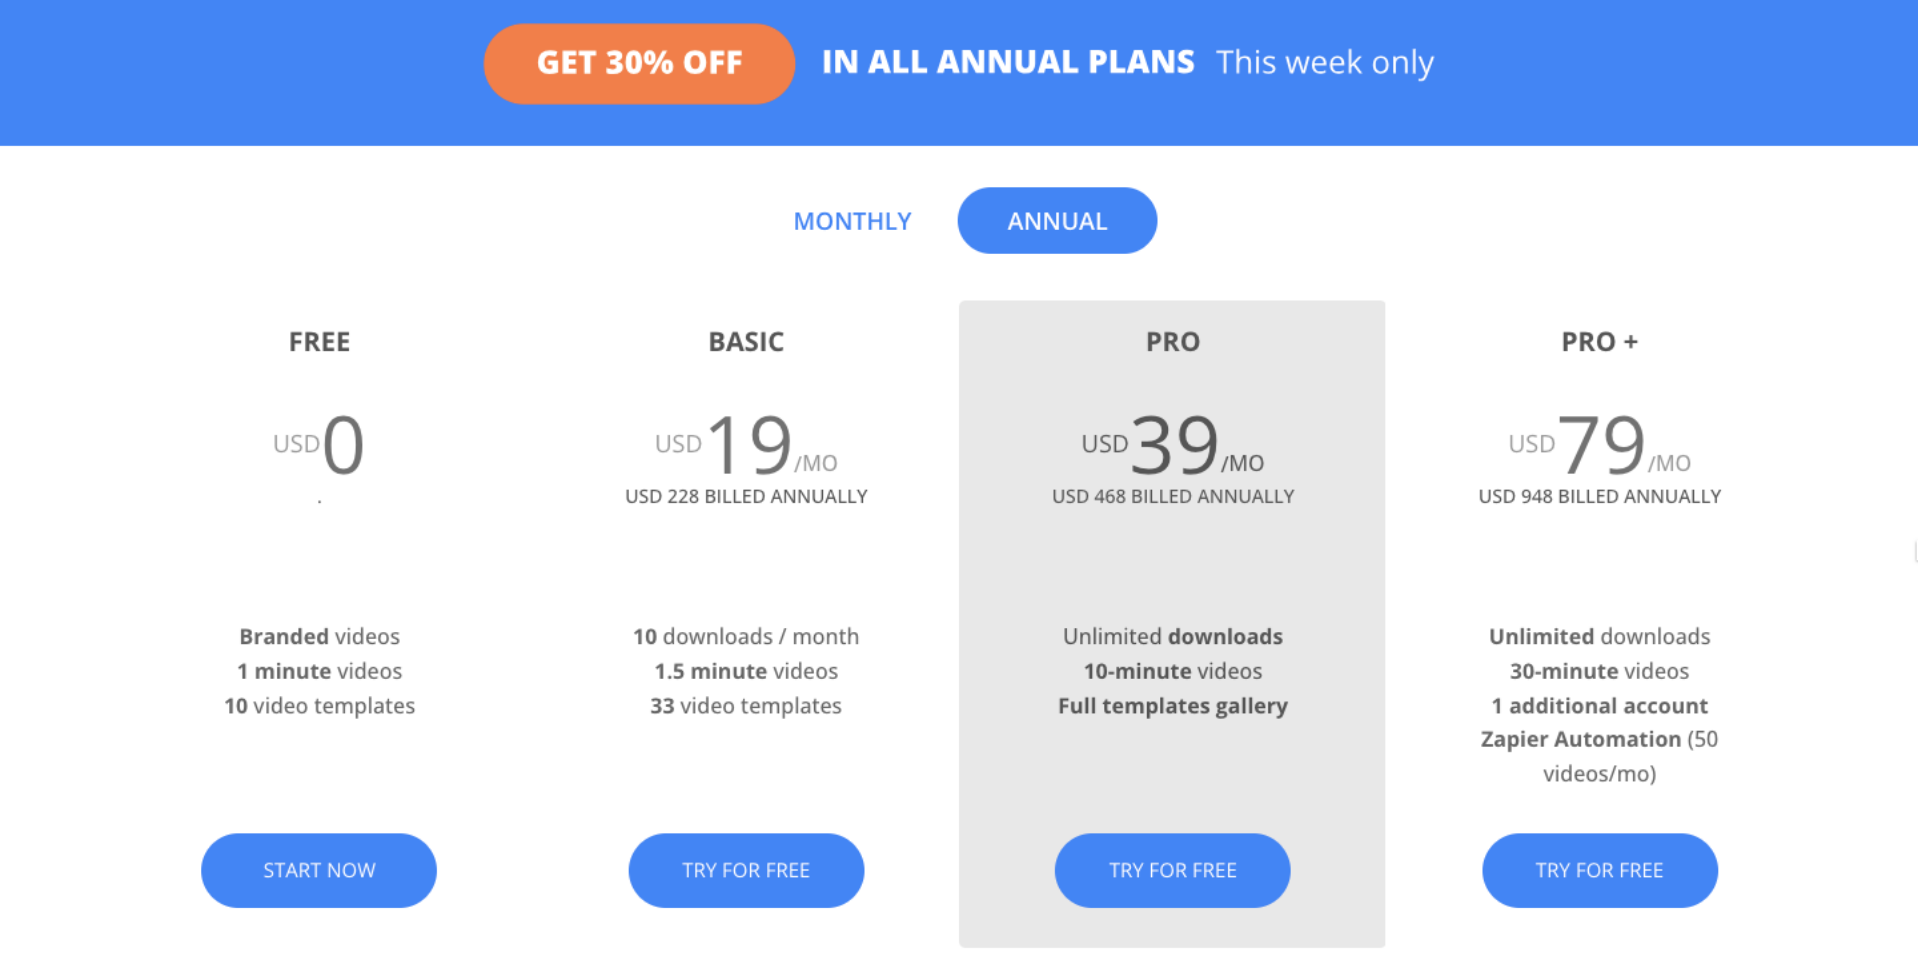Click the USD 39 /MO Pro price
Screen dimensions: 1918x960
pos(1172,446)
